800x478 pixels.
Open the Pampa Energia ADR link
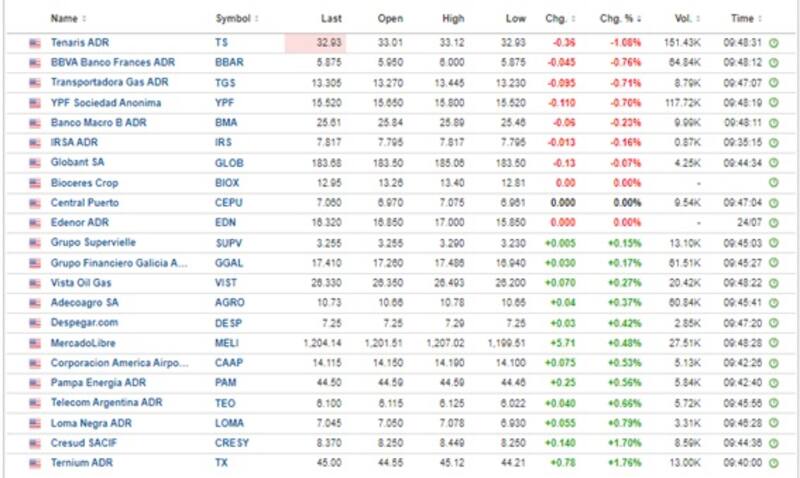pos(95,383)
